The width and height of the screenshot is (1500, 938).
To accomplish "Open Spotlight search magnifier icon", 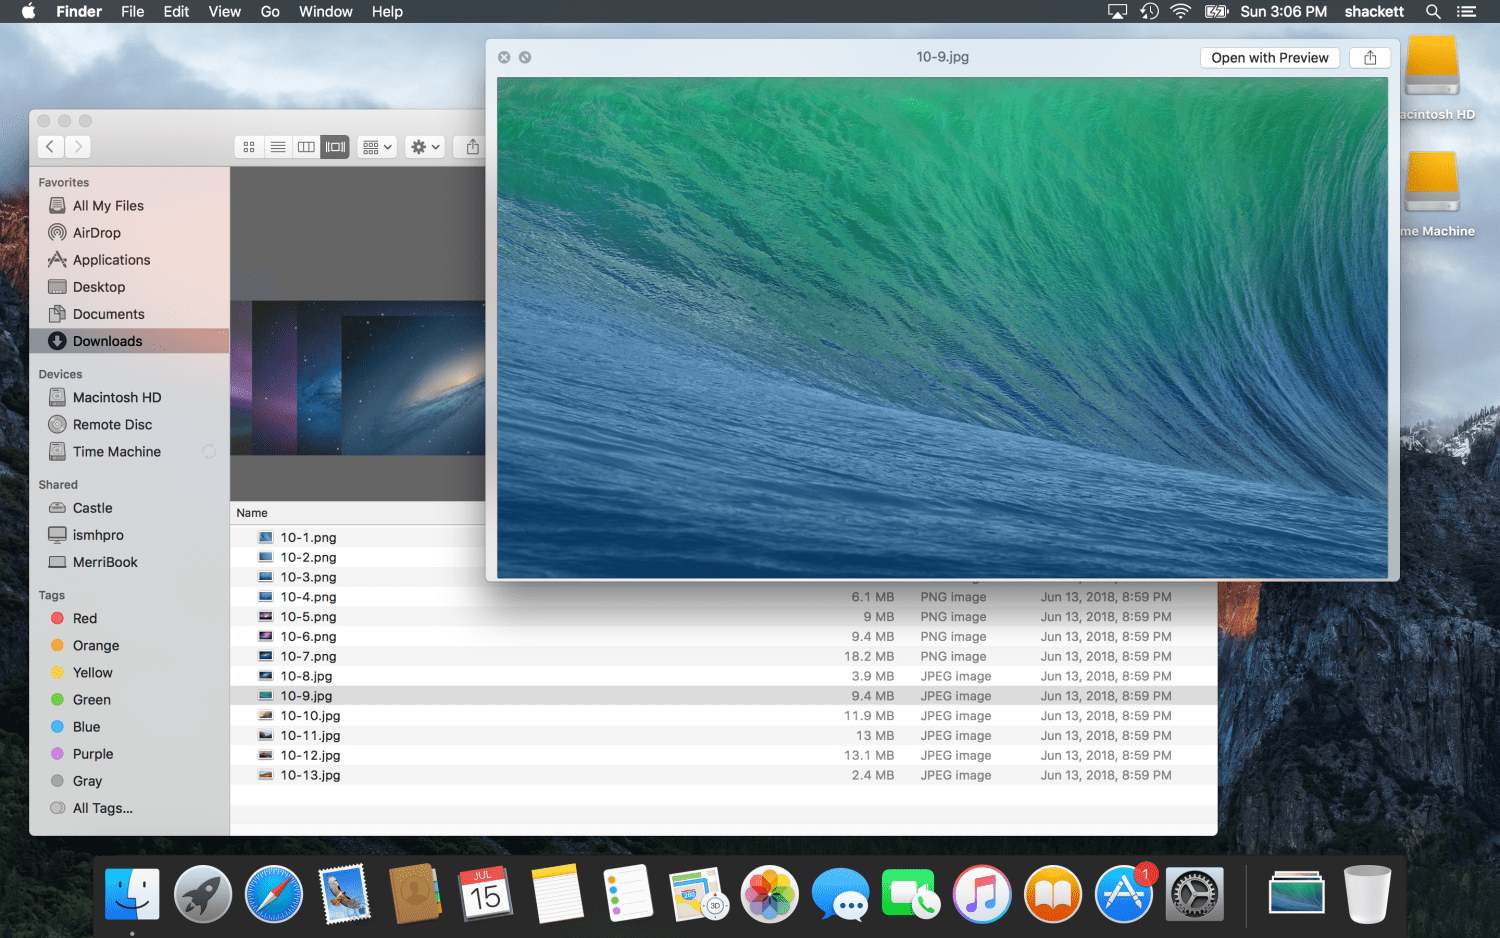I will pos(1433,12).
